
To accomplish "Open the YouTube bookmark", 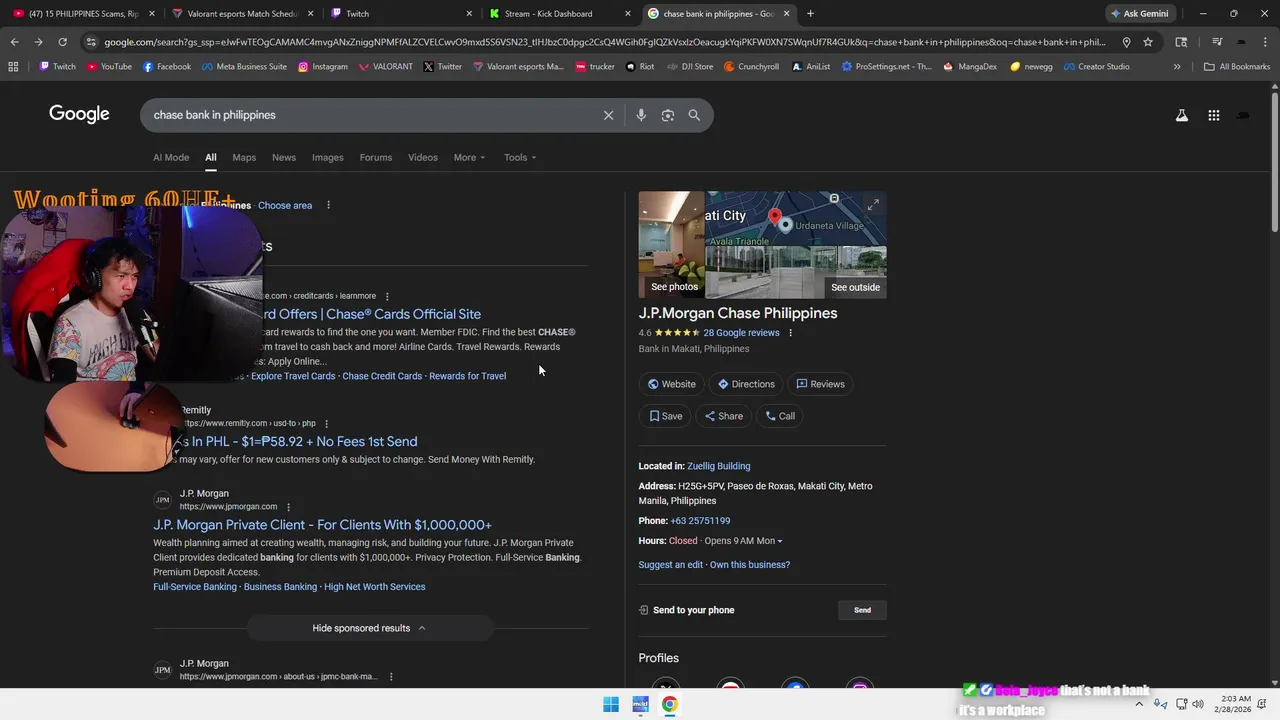I will [109, 66].
